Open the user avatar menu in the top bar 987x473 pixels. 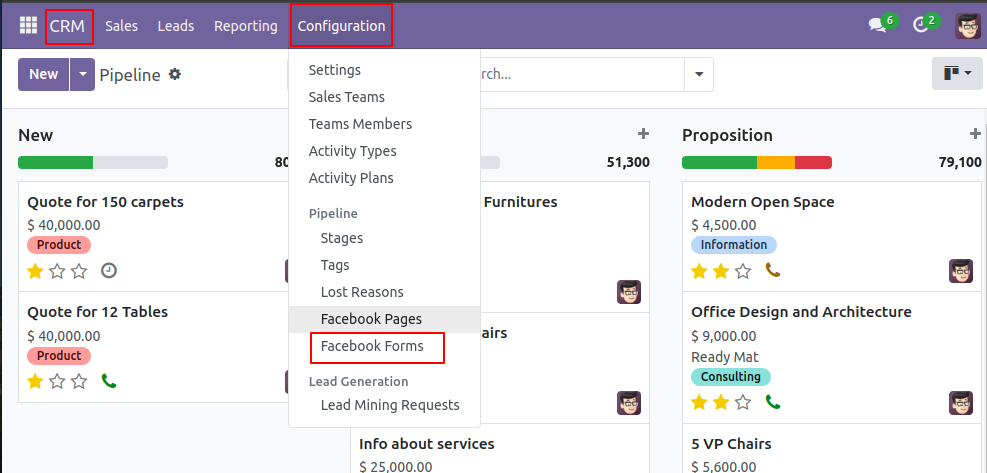coord(967,26)
